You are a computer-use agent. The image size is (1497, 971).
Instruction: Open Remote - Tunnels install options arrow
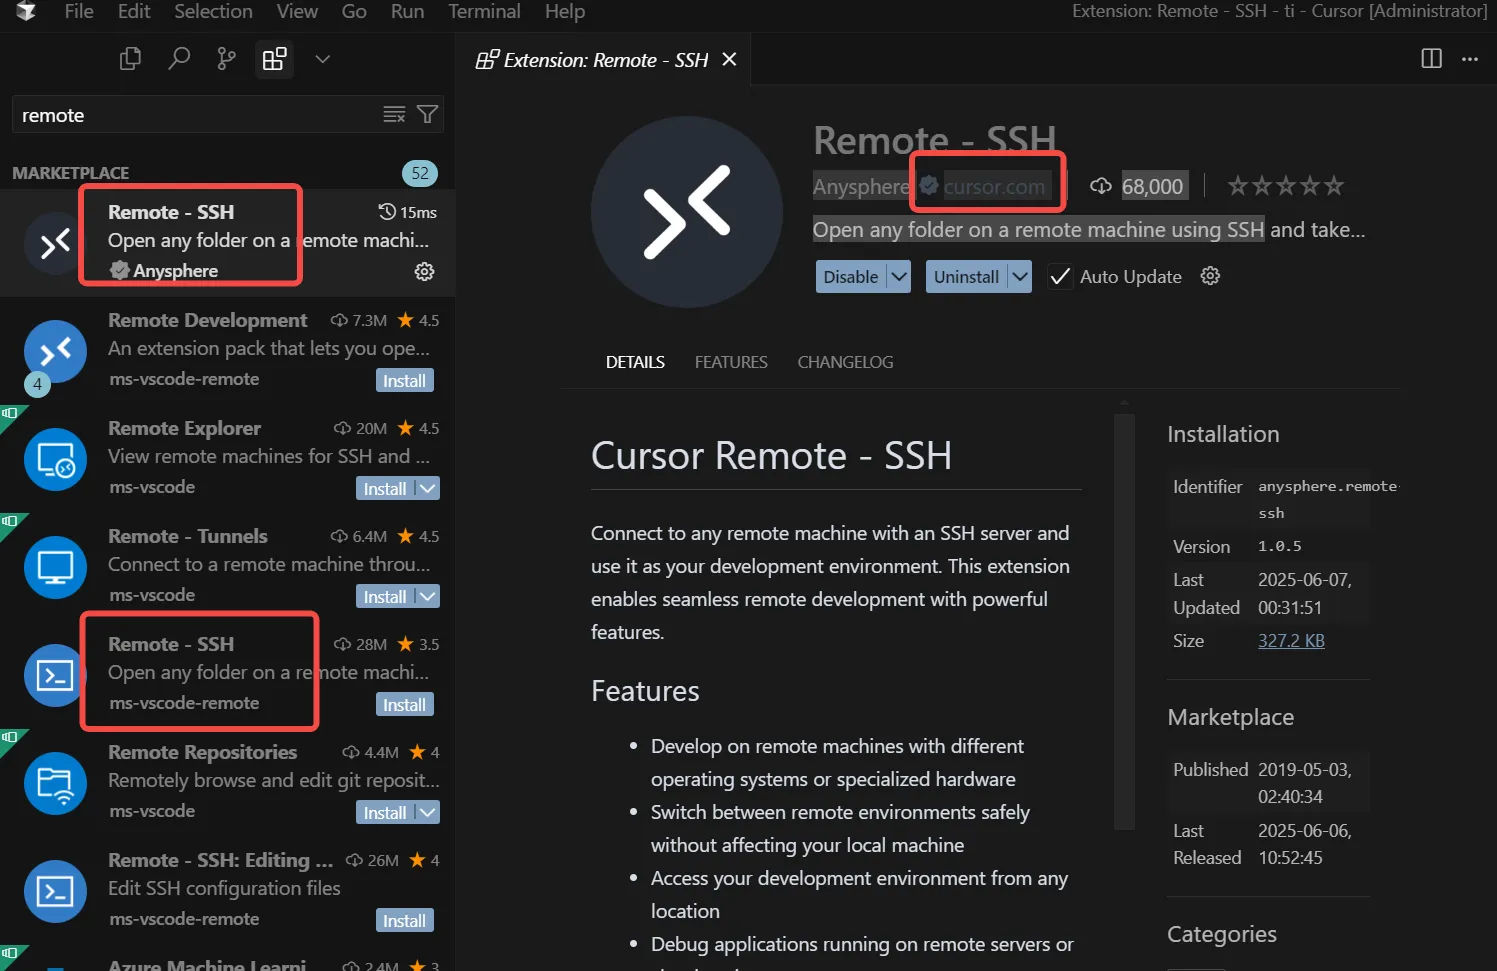428,597
